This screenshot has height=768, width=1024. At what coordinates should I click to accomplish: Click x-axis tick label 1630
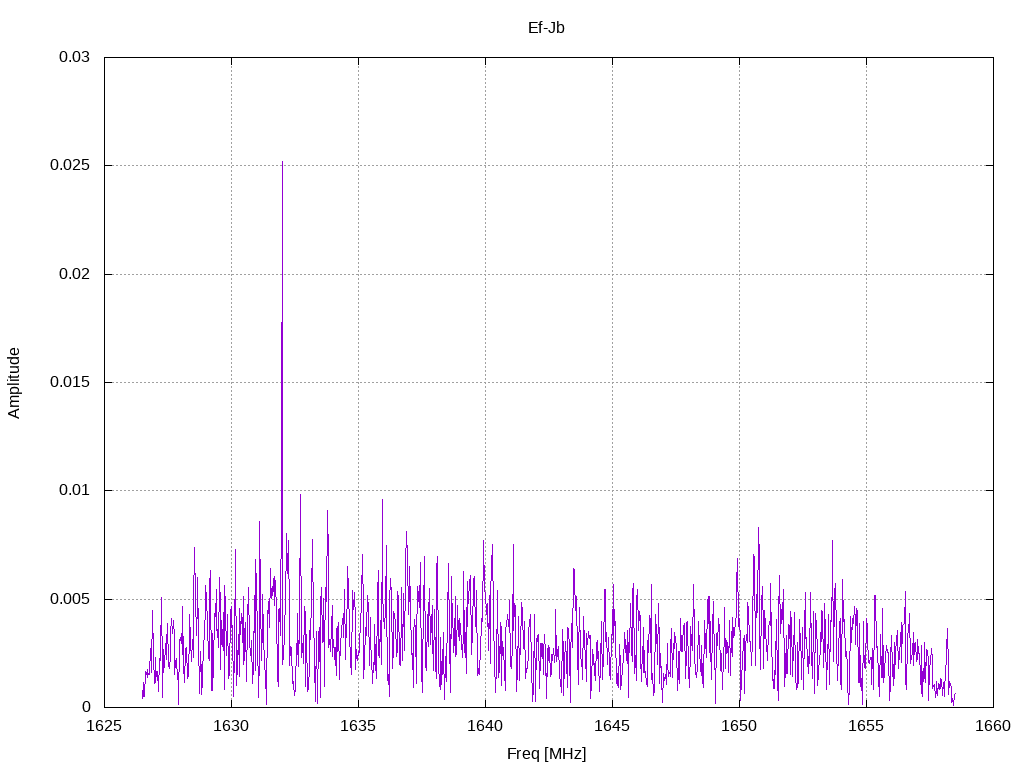[x=231, y=726]
